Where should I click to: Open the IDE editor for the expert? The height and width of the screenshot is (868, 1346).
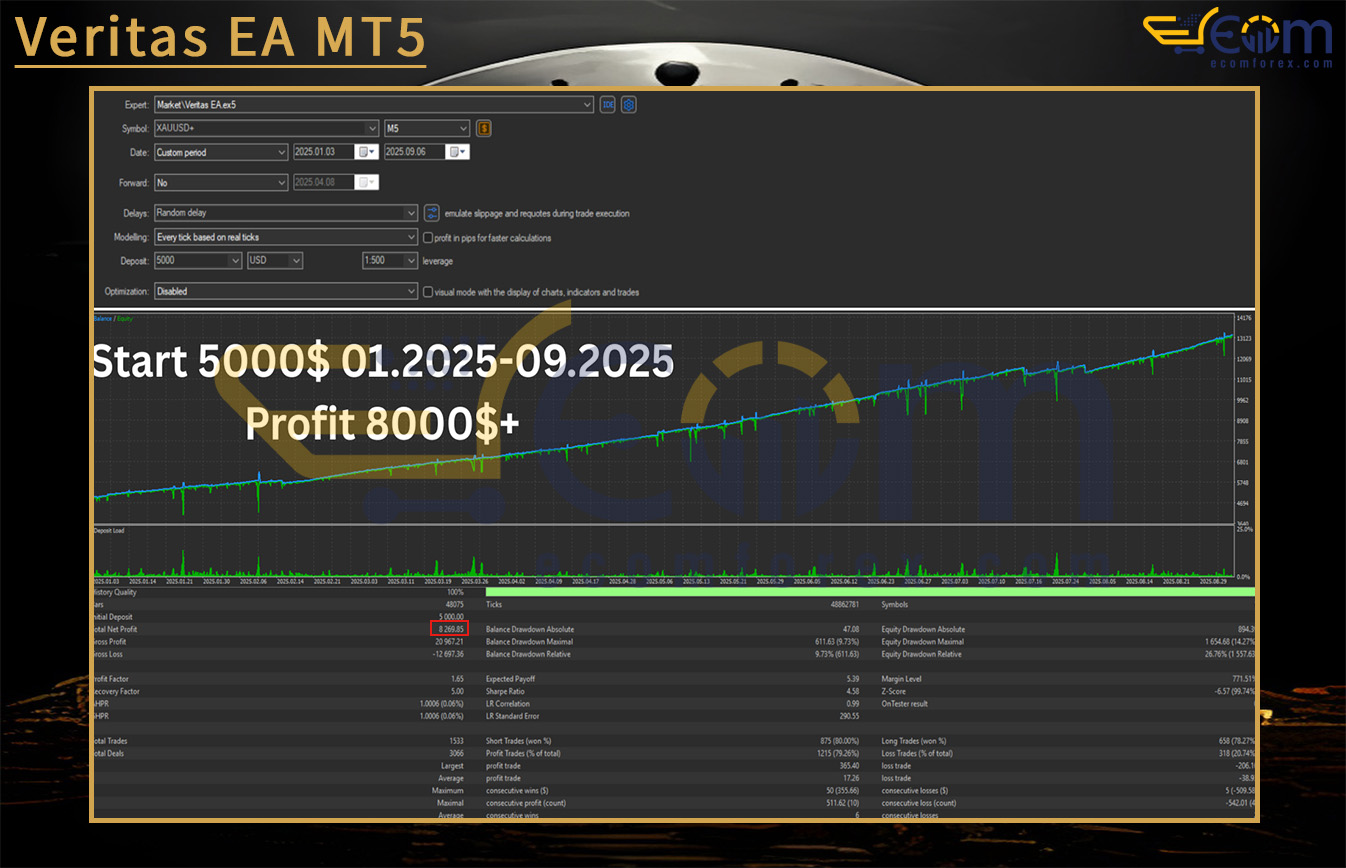coord(607,104)
